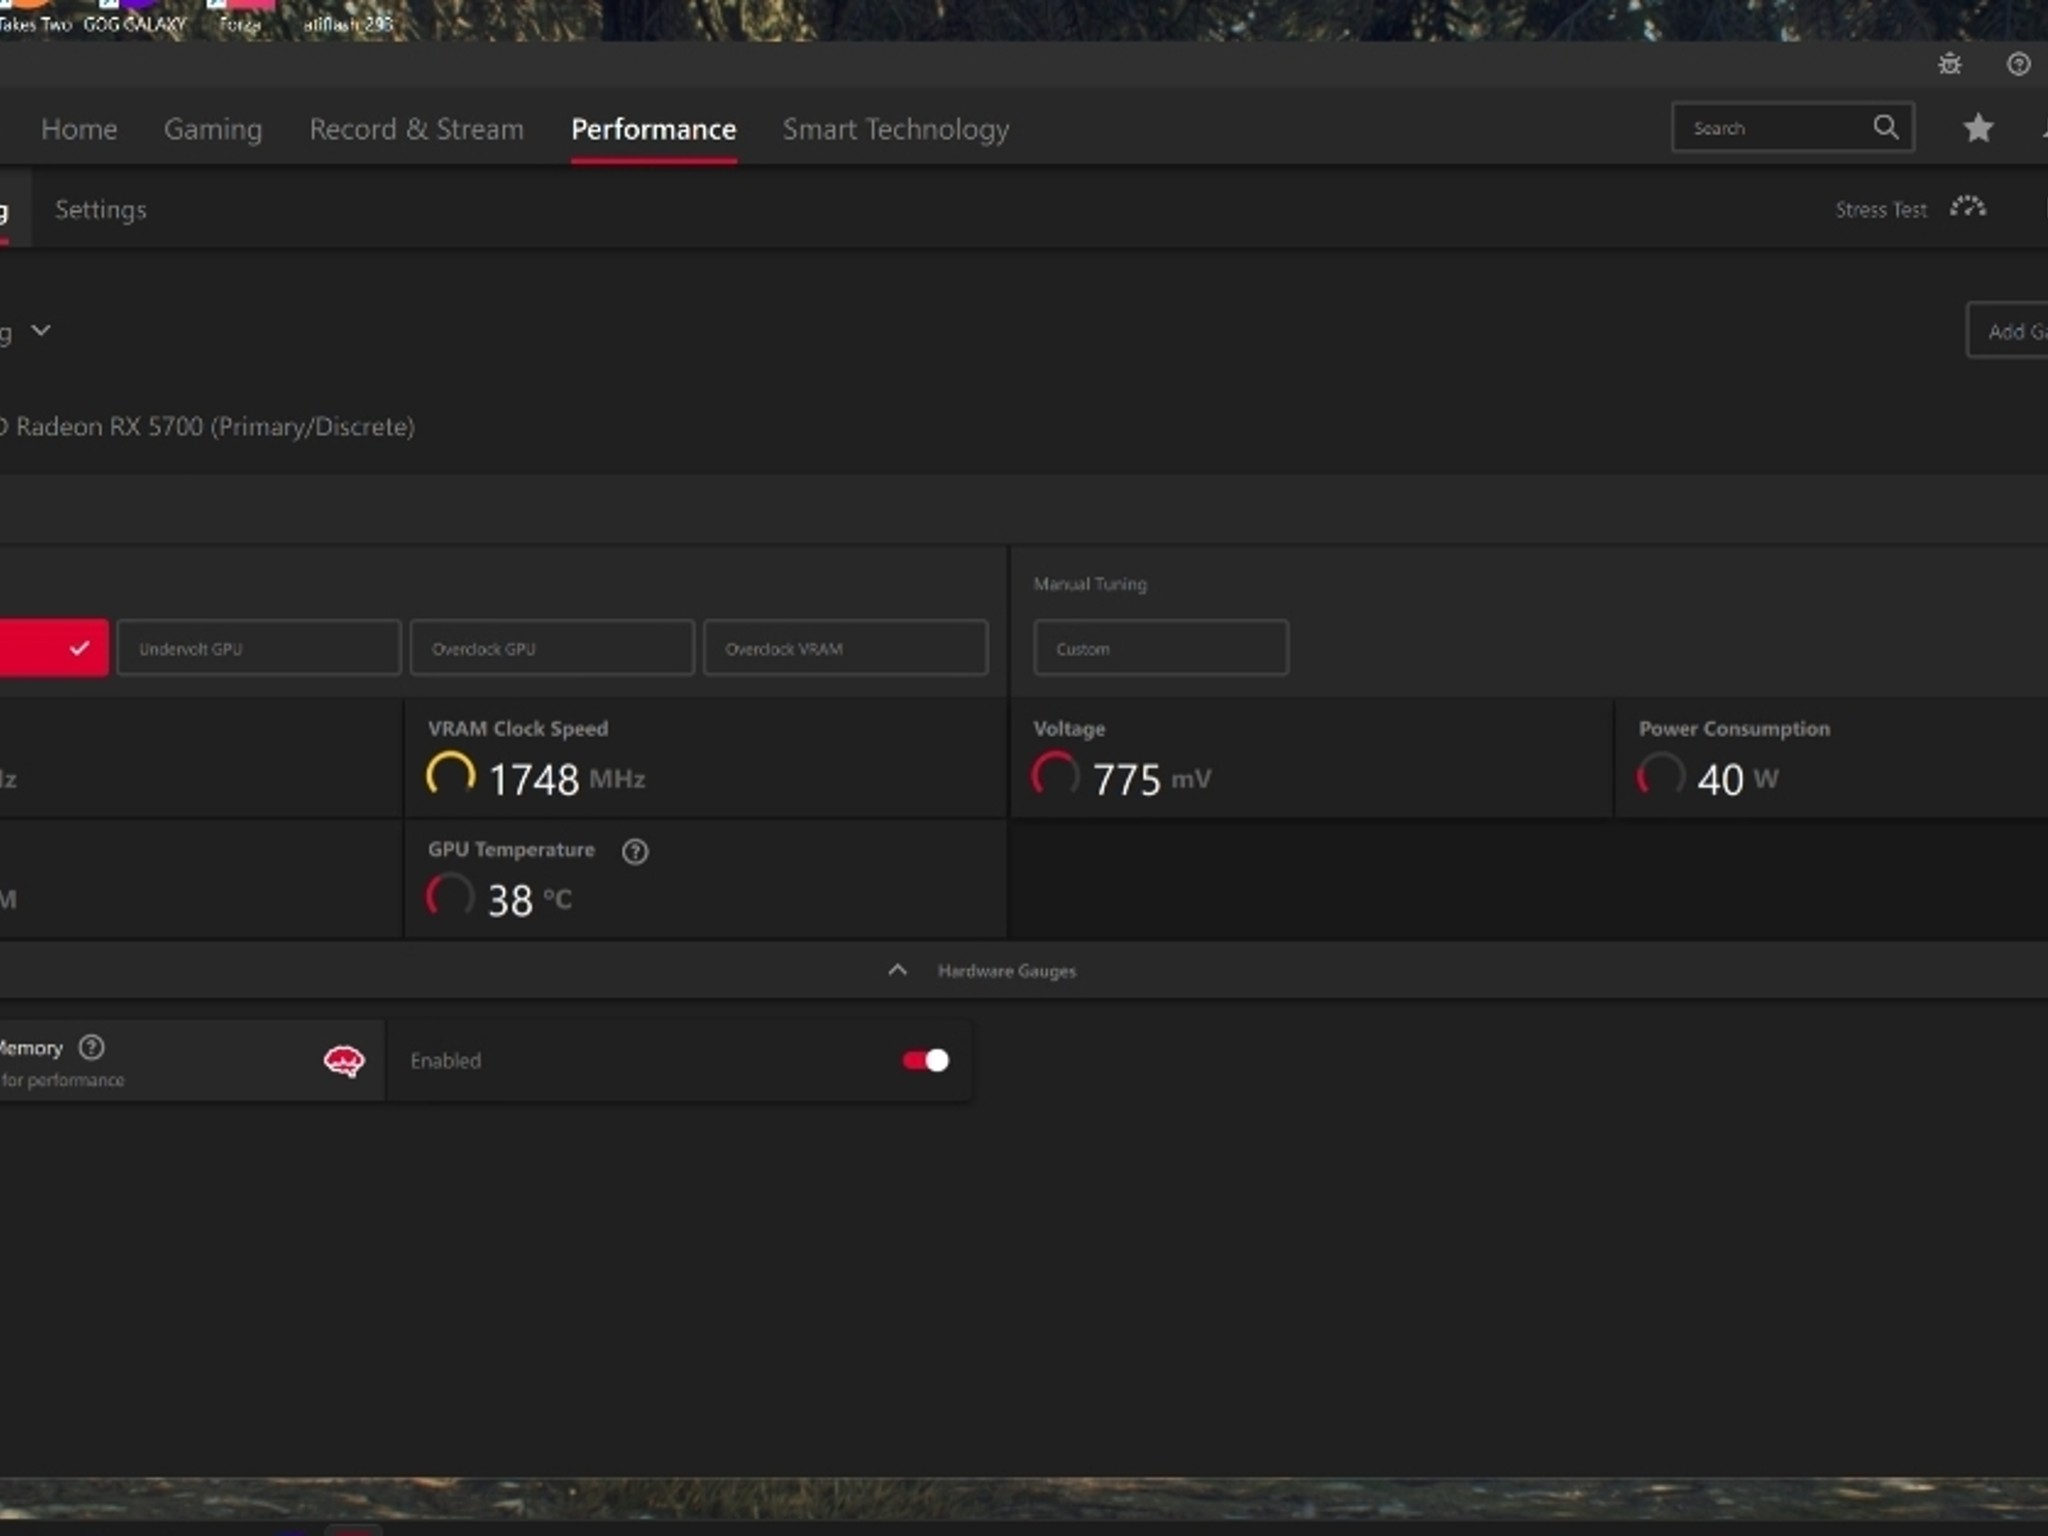The width and height of the screenshot is (2048, 1536).
Task: Select the Performance tab
Action: click(x=653, y=129)
